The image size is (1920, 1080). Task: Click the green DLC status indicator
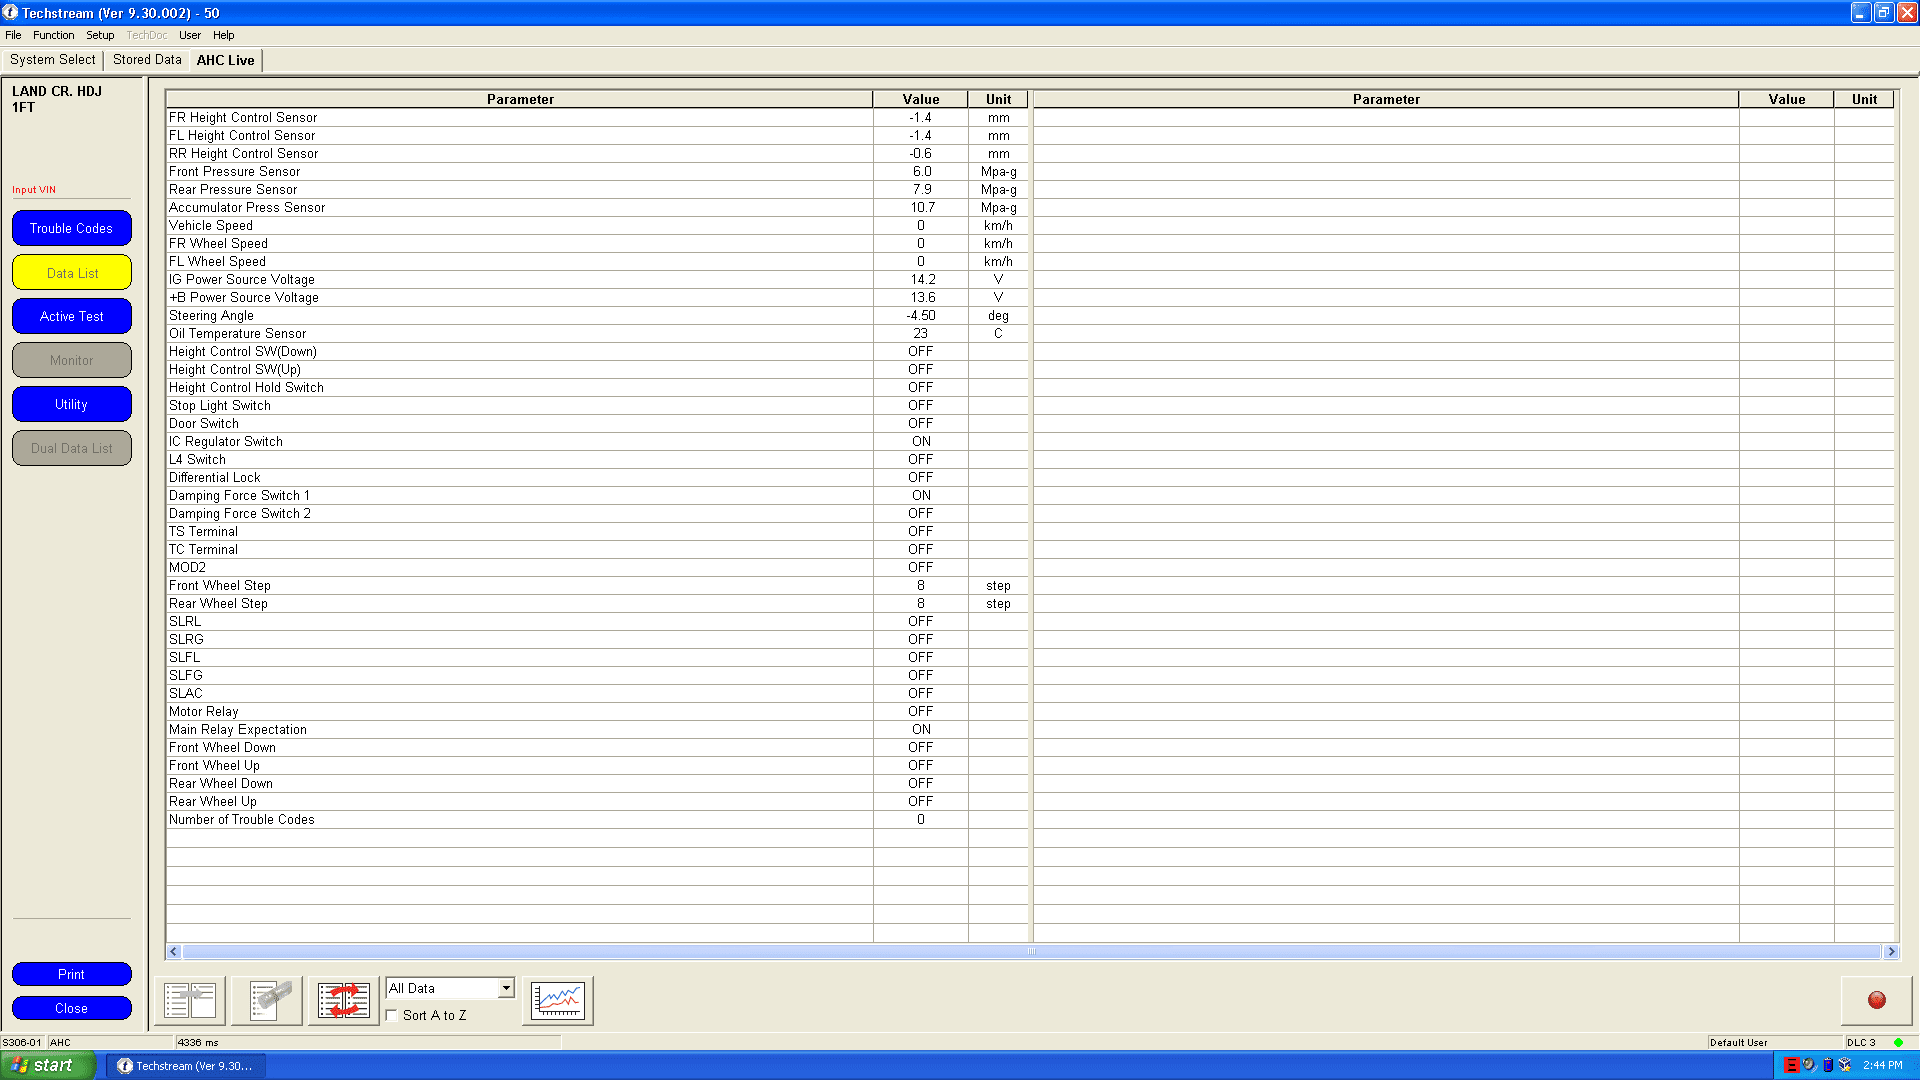coord(1898,1042)
